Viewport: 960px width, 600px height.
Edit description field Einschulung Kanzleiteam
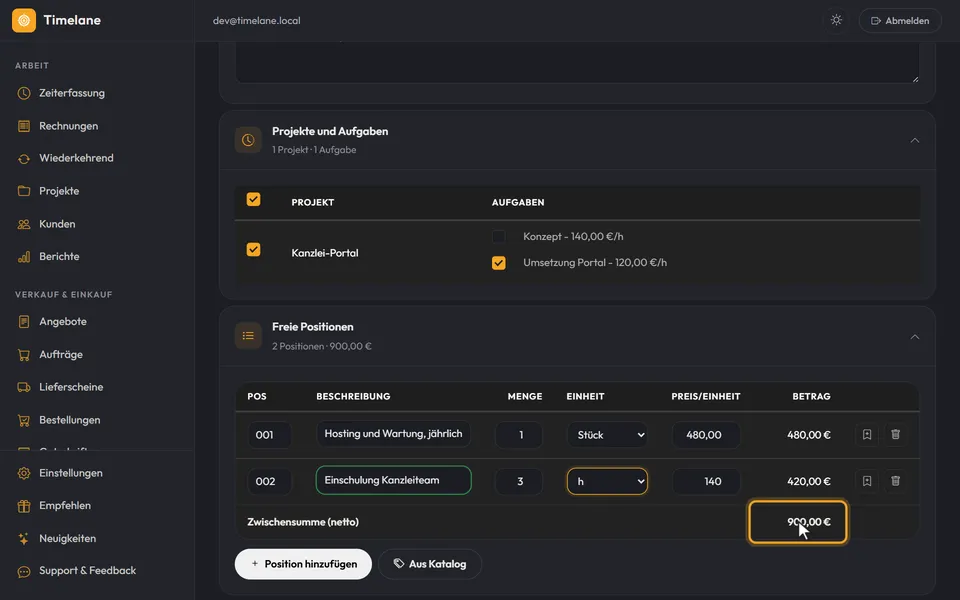[394, 481]
